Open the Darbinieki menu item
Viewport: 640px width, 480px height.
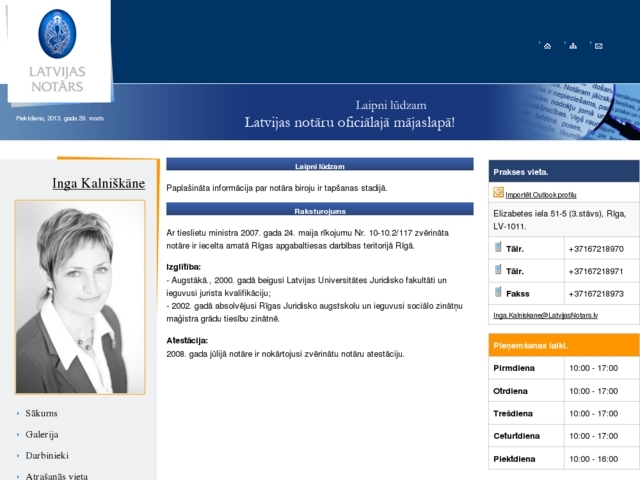47,456
